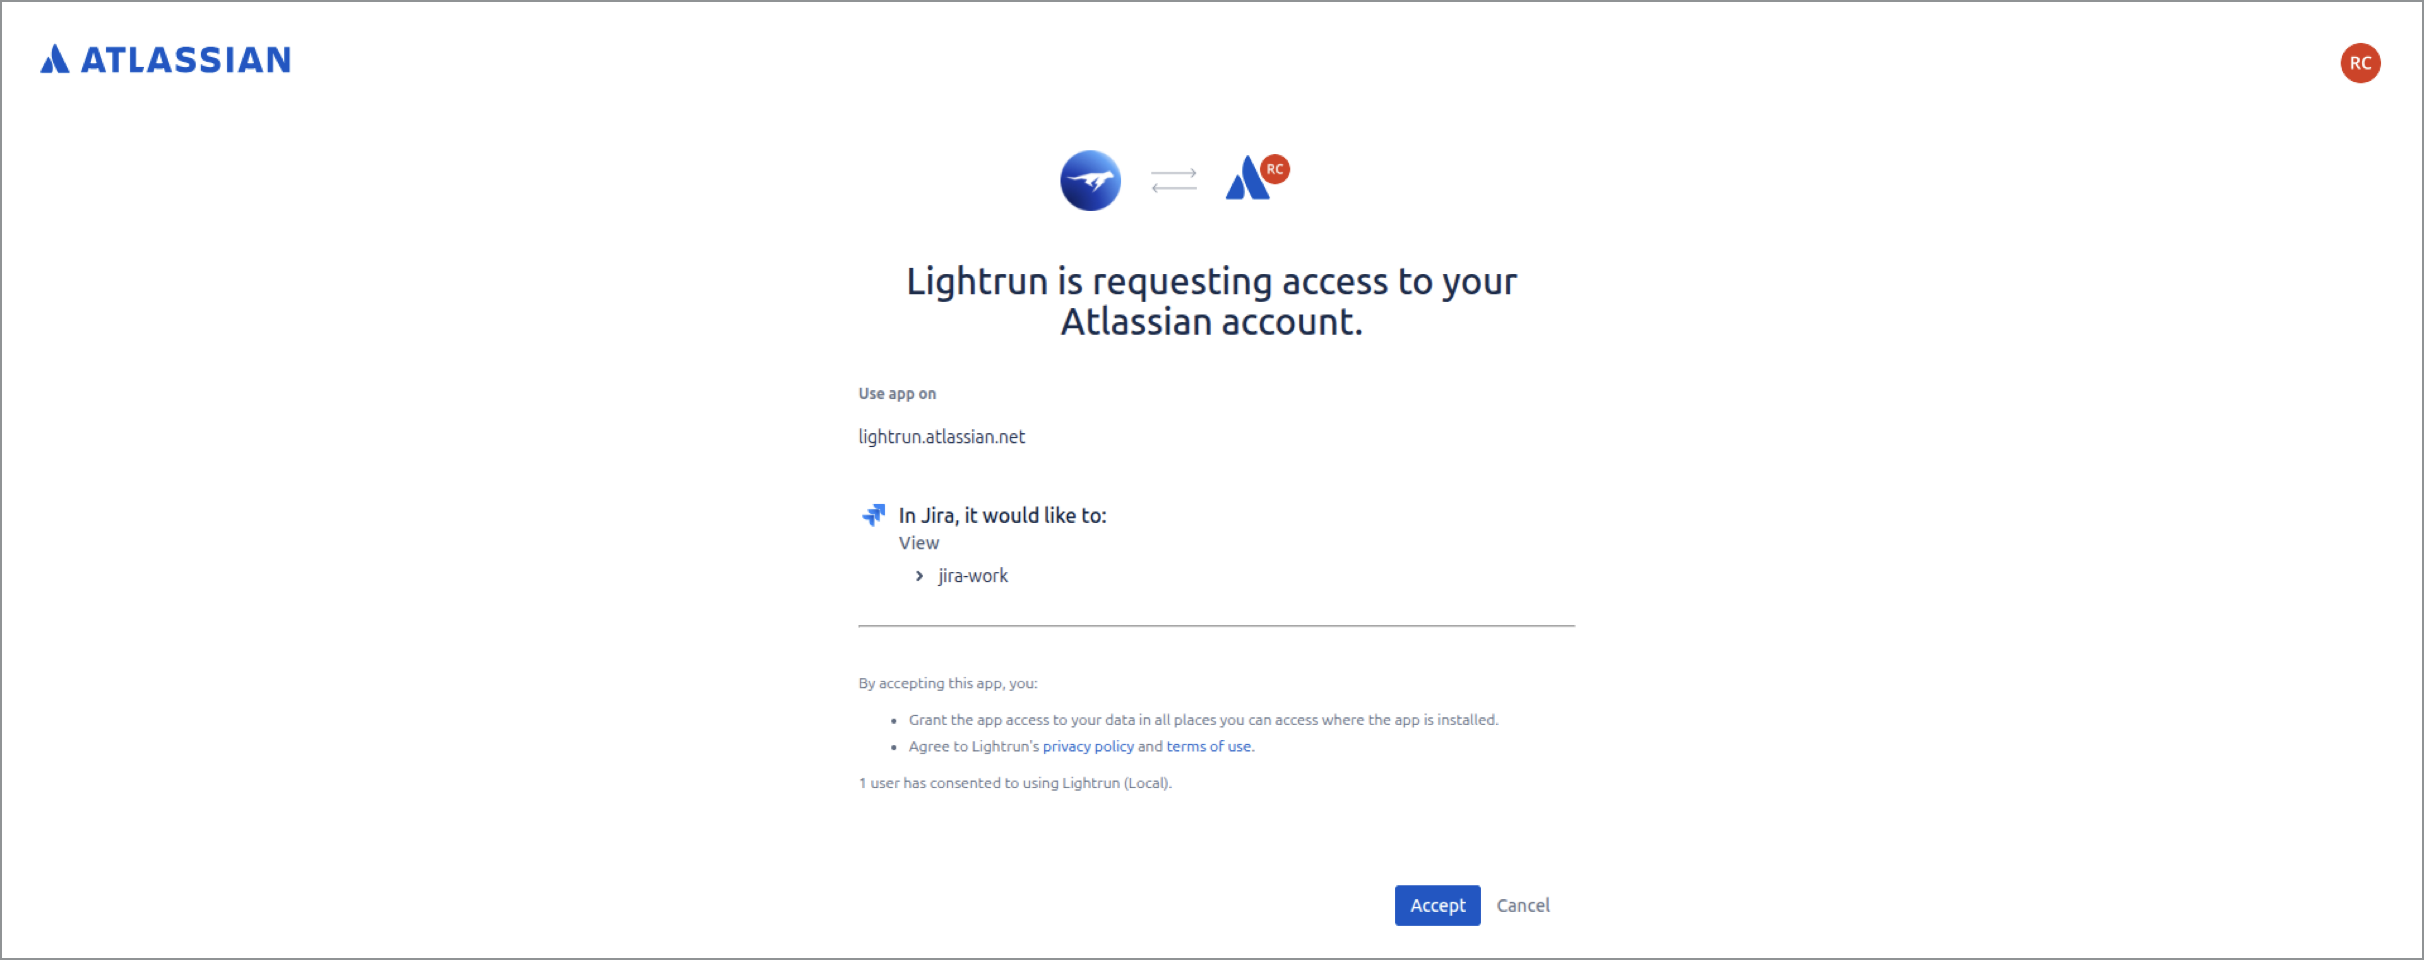Click the two-way arrows exchange icon

(1174, 181)
